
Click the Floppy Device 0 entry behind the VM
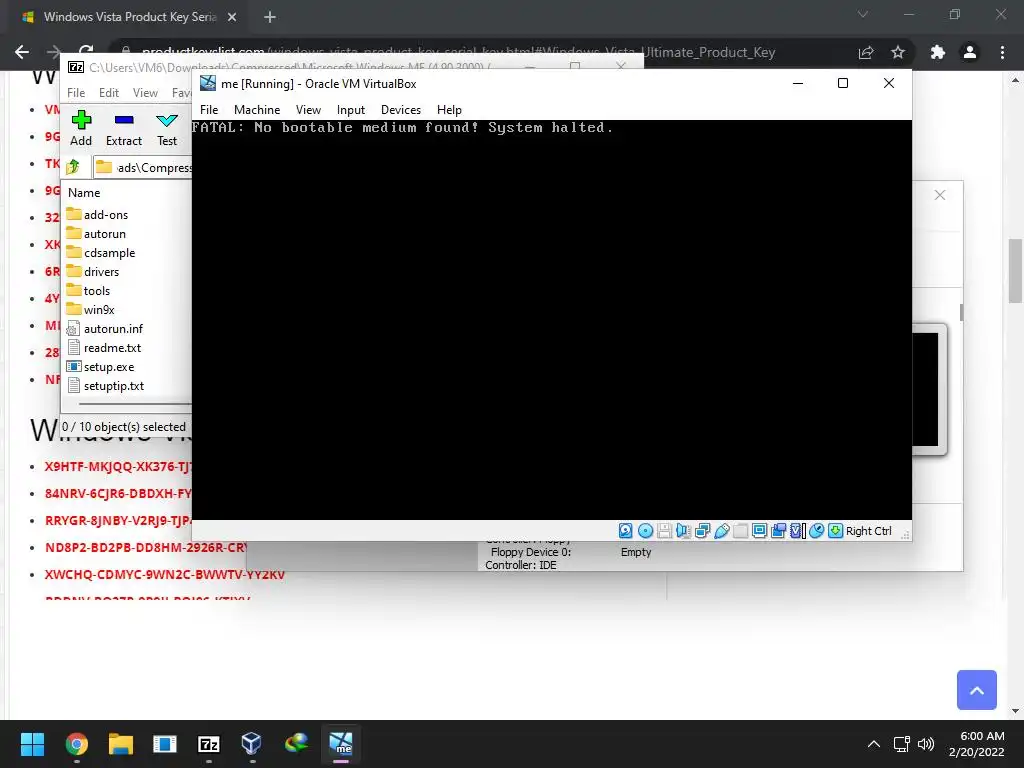(x=530, y=552)
